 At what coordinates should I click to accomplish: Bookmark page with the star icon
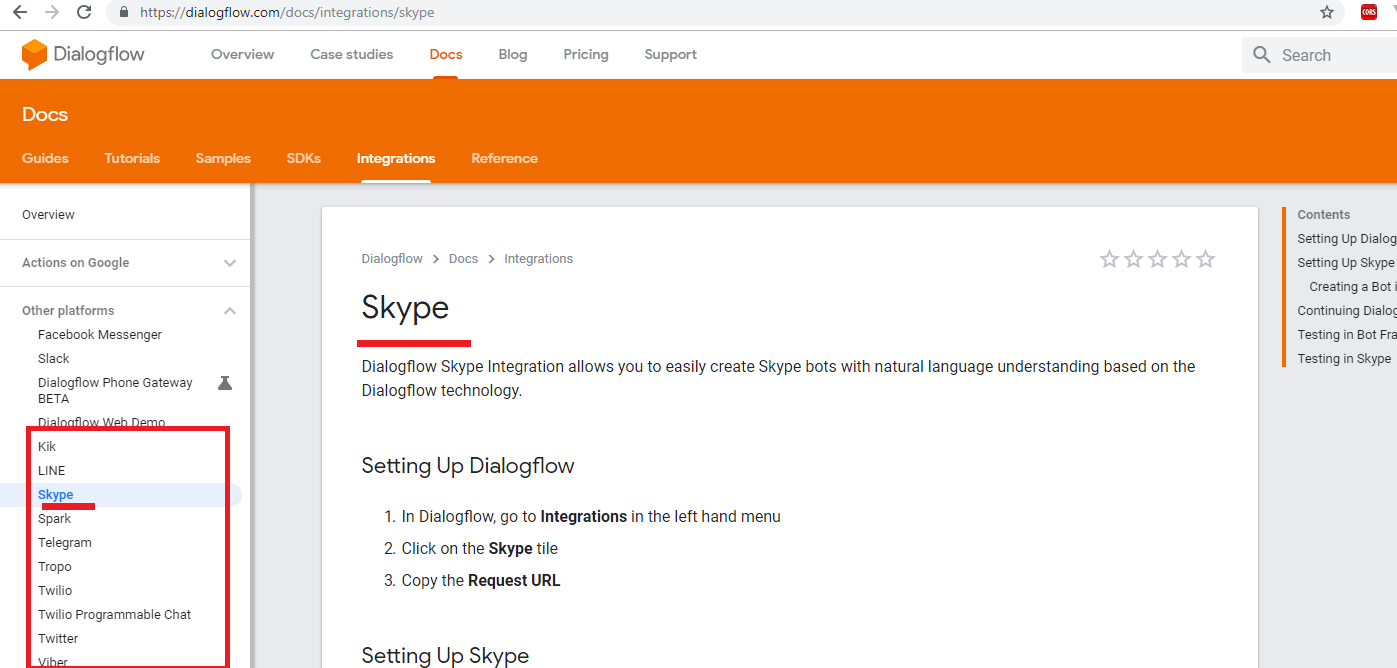pyautogui.click(x=1327, y=13)
